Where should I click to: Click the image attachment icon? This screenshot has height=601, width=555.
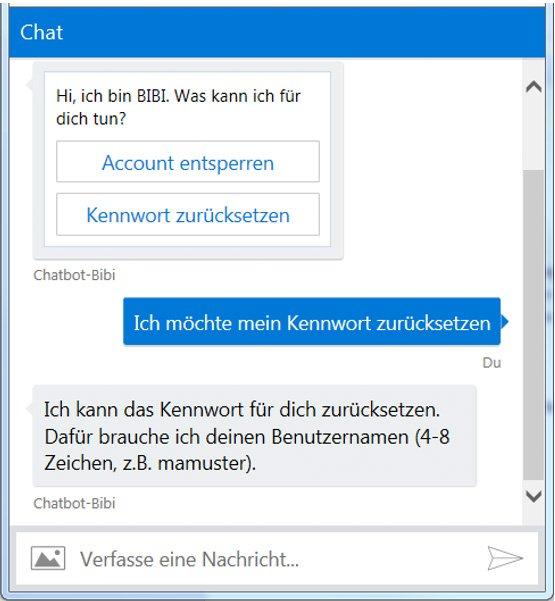pyautogui.click(x=48, y=558)
